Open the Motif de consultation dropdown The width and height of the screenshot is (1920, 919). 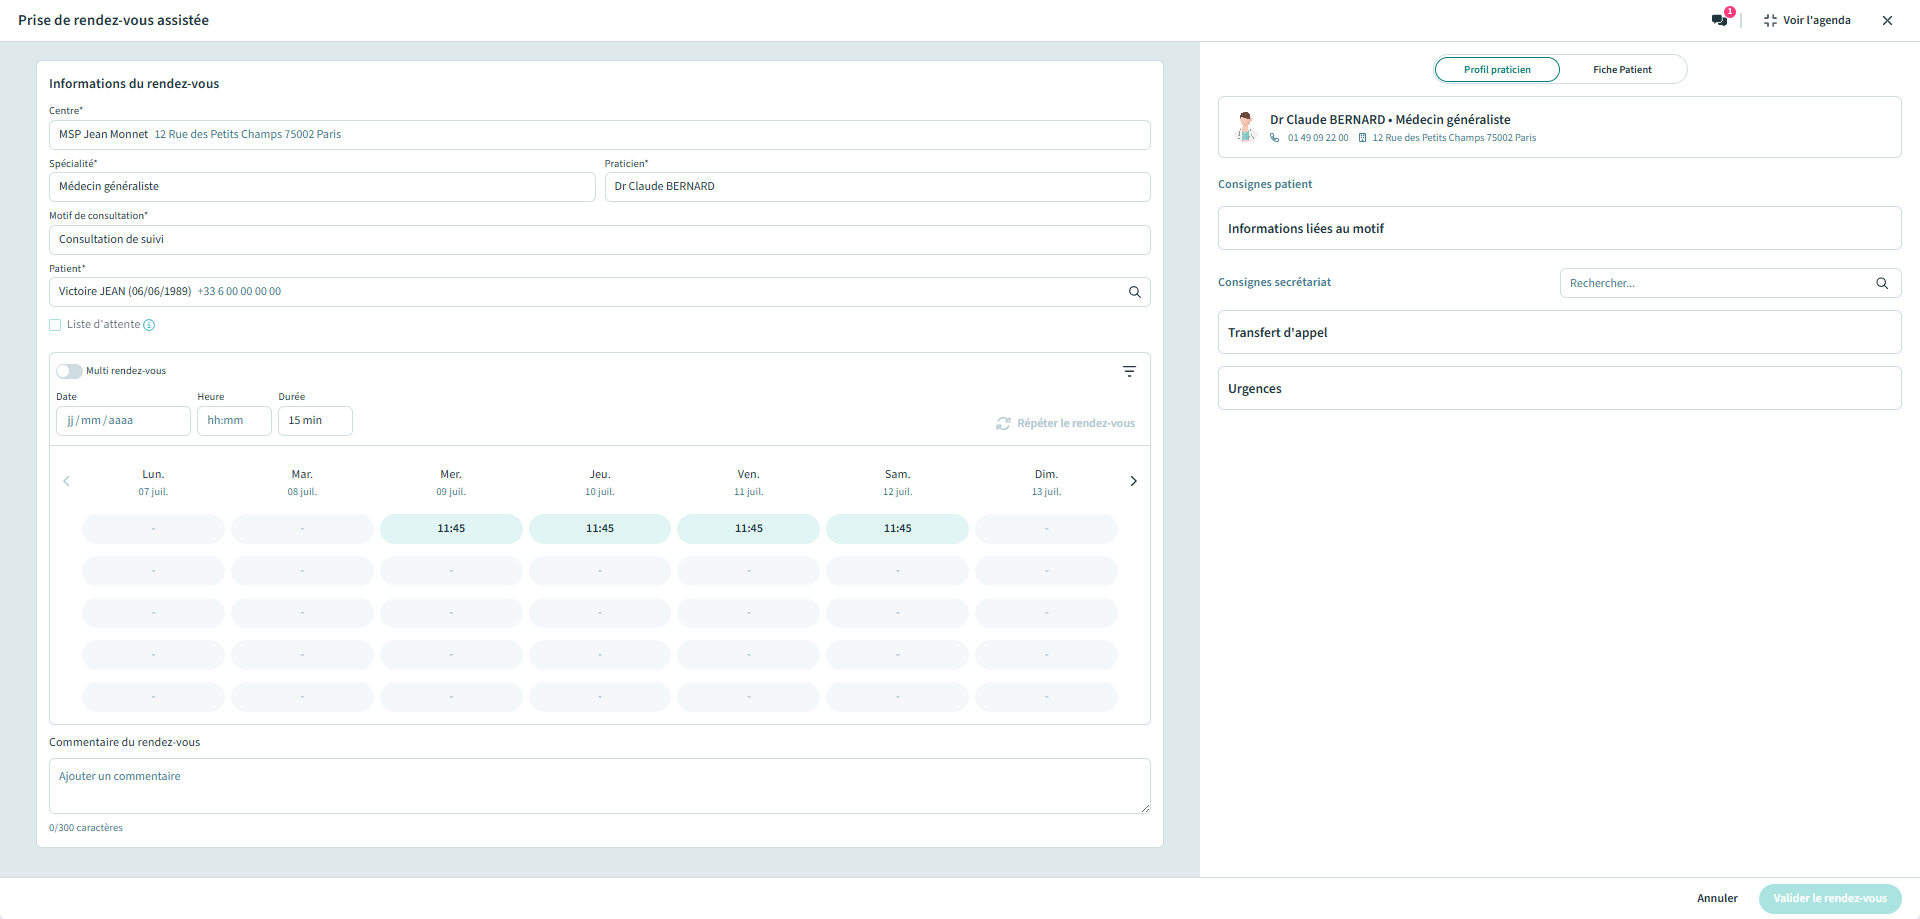599,240
